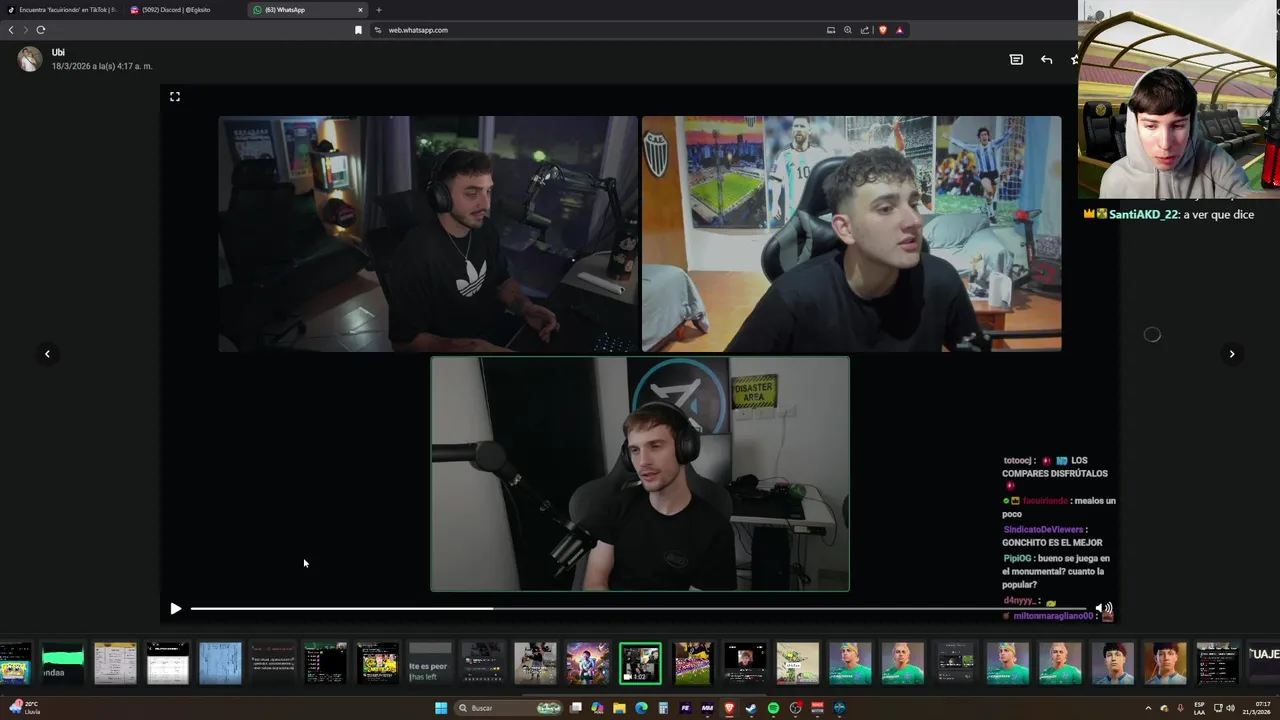Mute the video volume speaker icon

[1103, 608]
